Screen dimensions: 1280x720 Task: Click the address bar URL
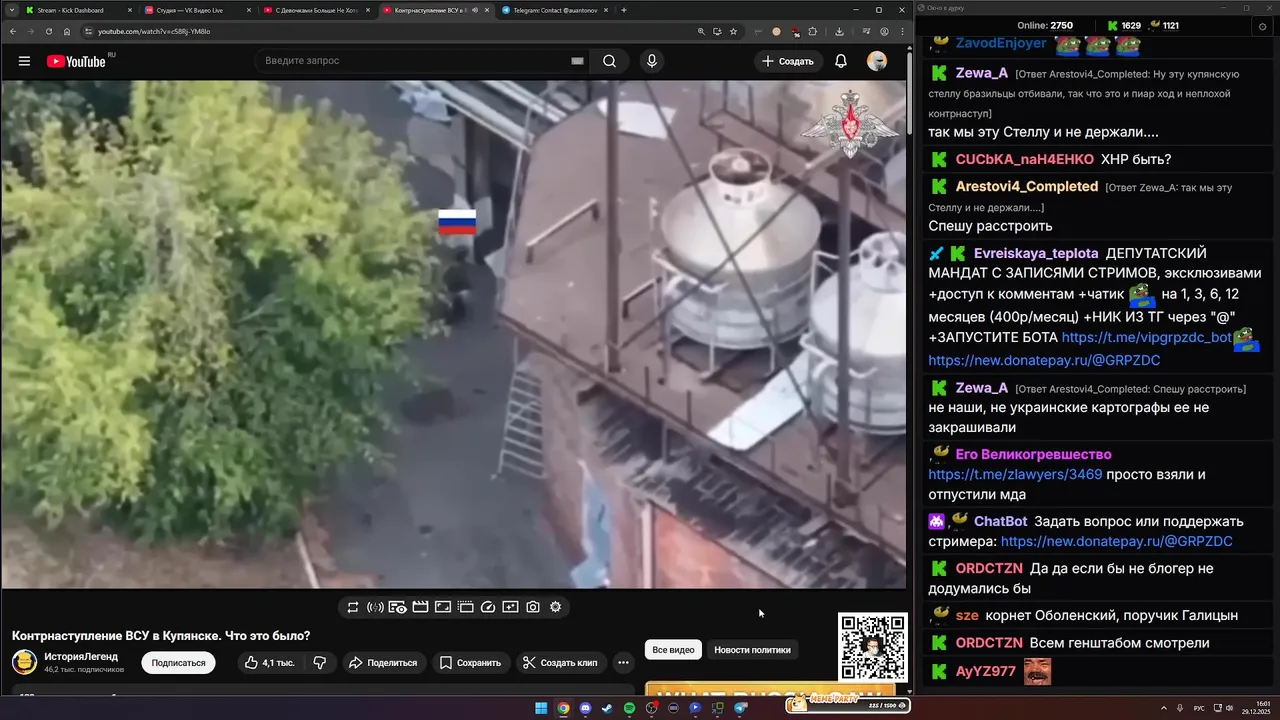pos(154,31)
